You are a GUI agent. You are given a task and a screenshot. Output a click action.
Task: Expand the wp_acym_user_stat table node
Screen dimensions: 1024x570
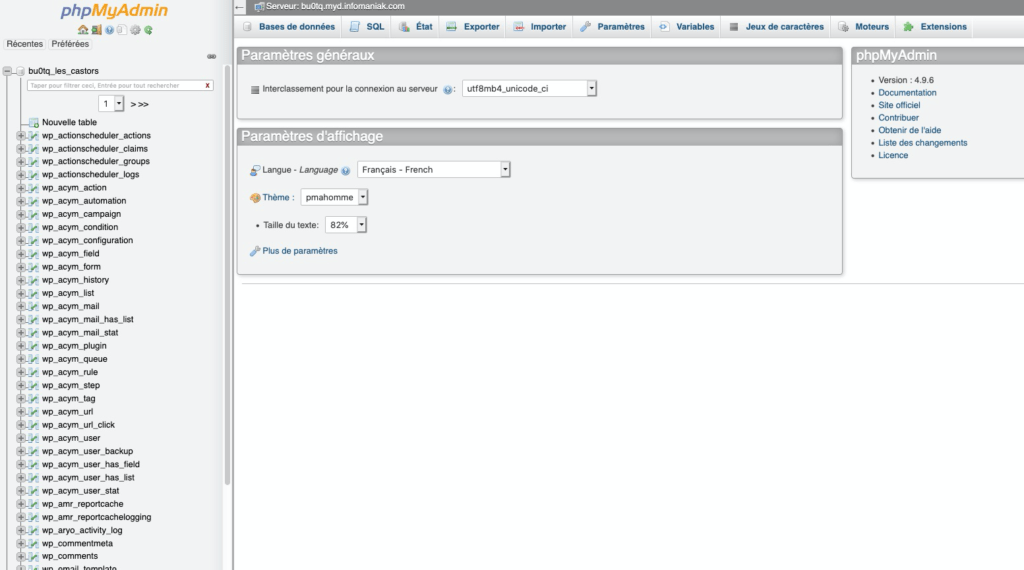[21, 491]
